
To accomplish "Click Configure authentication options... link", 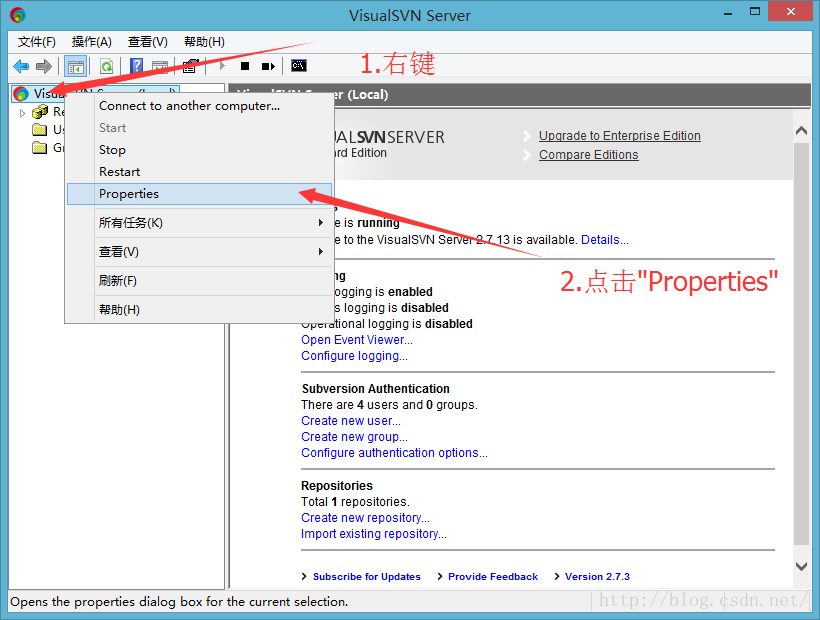I will tap(394, 453).
